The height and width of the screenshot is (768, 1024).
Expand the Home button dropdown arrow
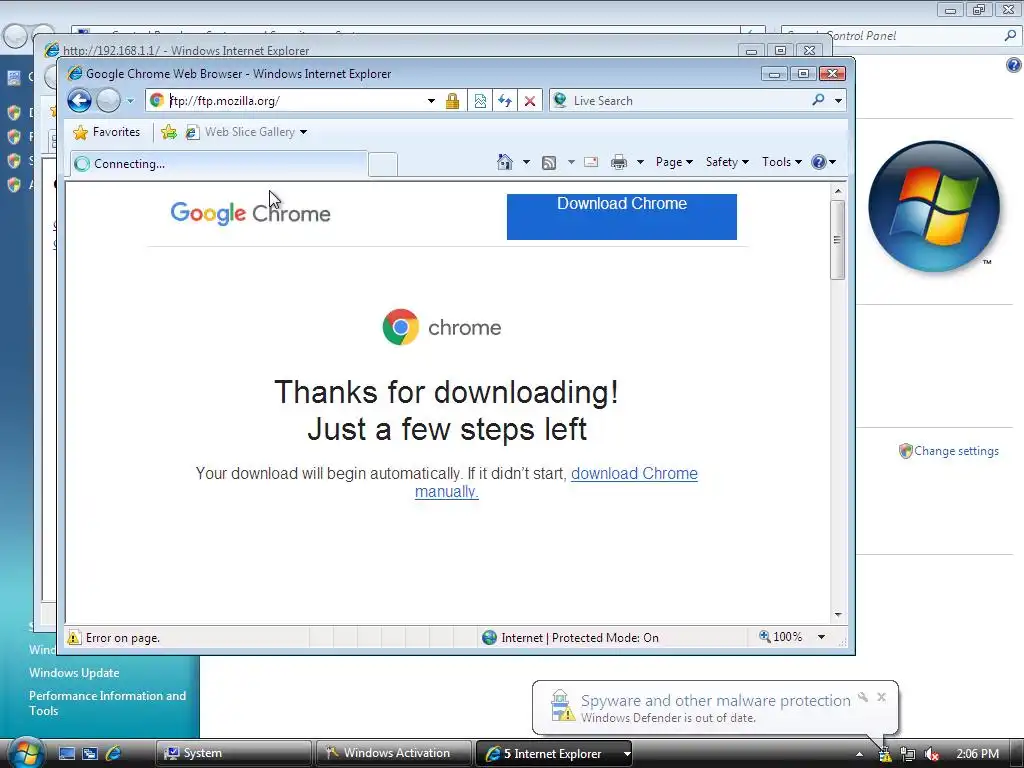pos(526,162)
